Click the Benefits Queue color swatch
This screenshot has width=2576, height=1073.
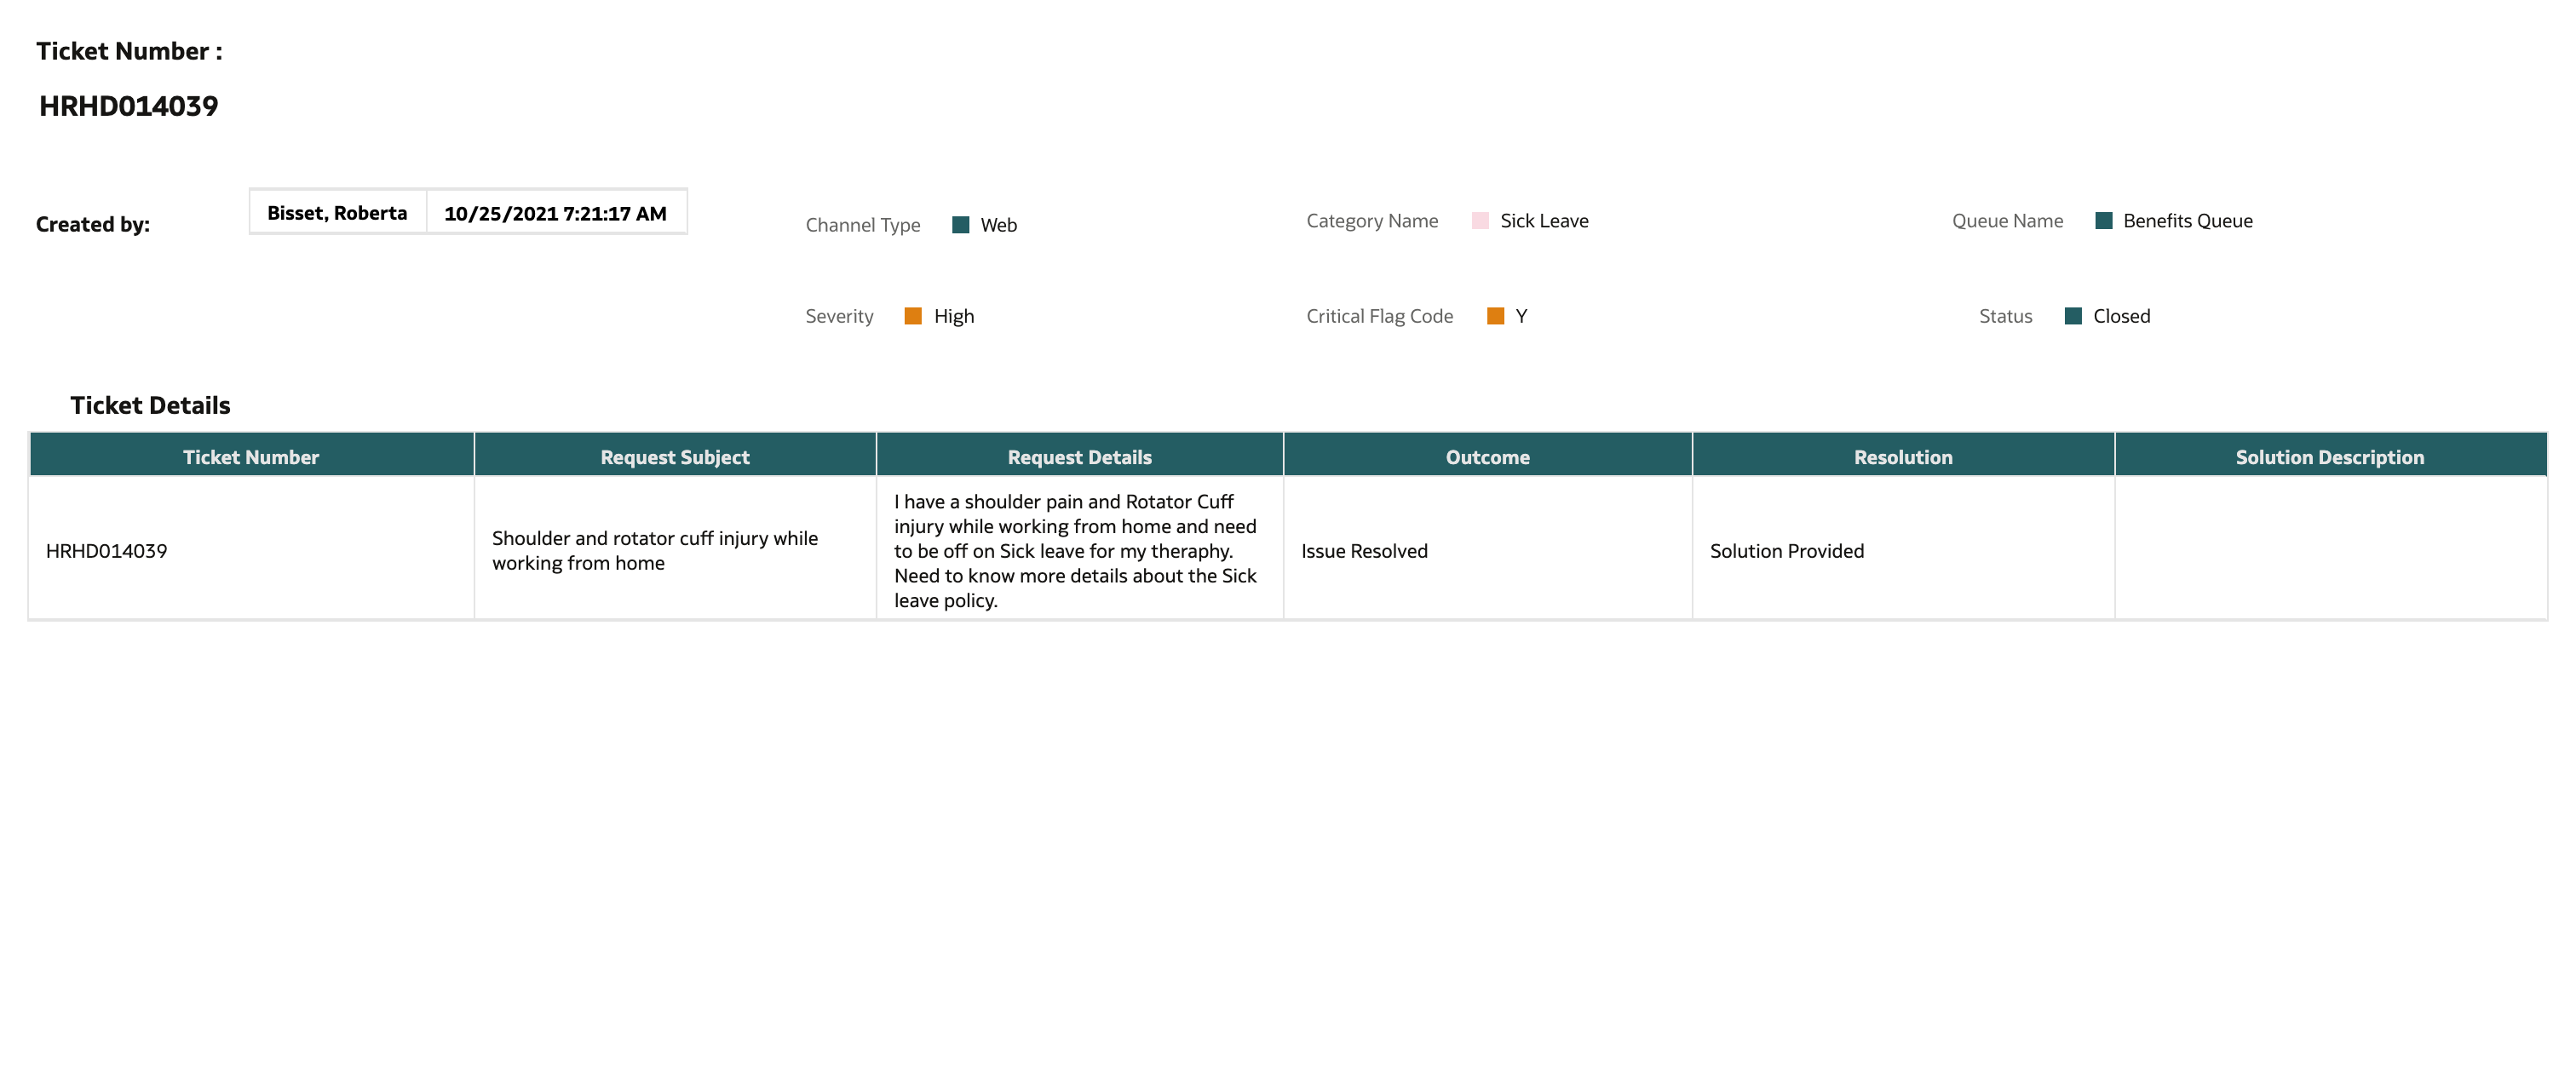[2103, 221]
